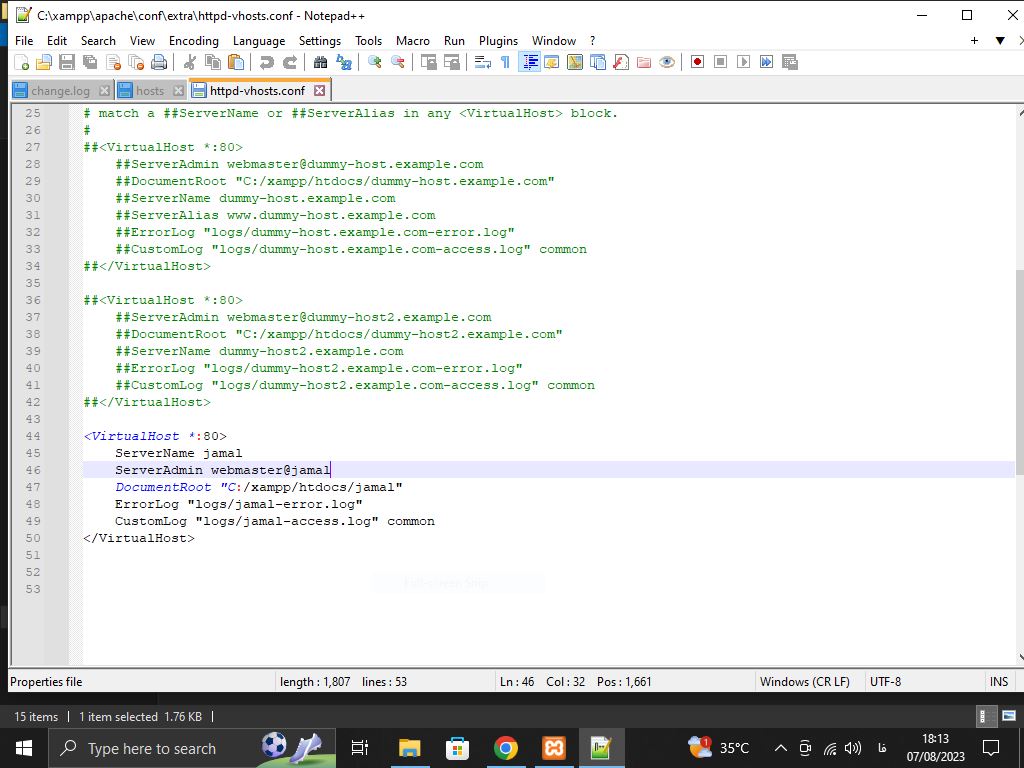Open the Settings menu

pyautogui.click(x=320, y=40)
